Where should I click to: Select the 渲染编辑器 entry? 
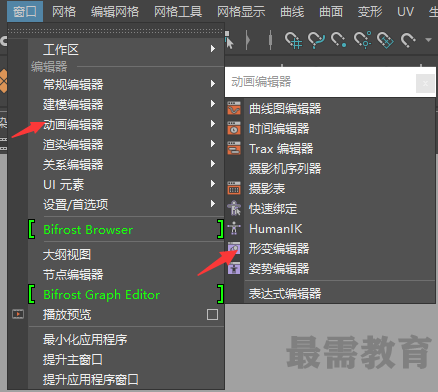(x=126, y=144)
